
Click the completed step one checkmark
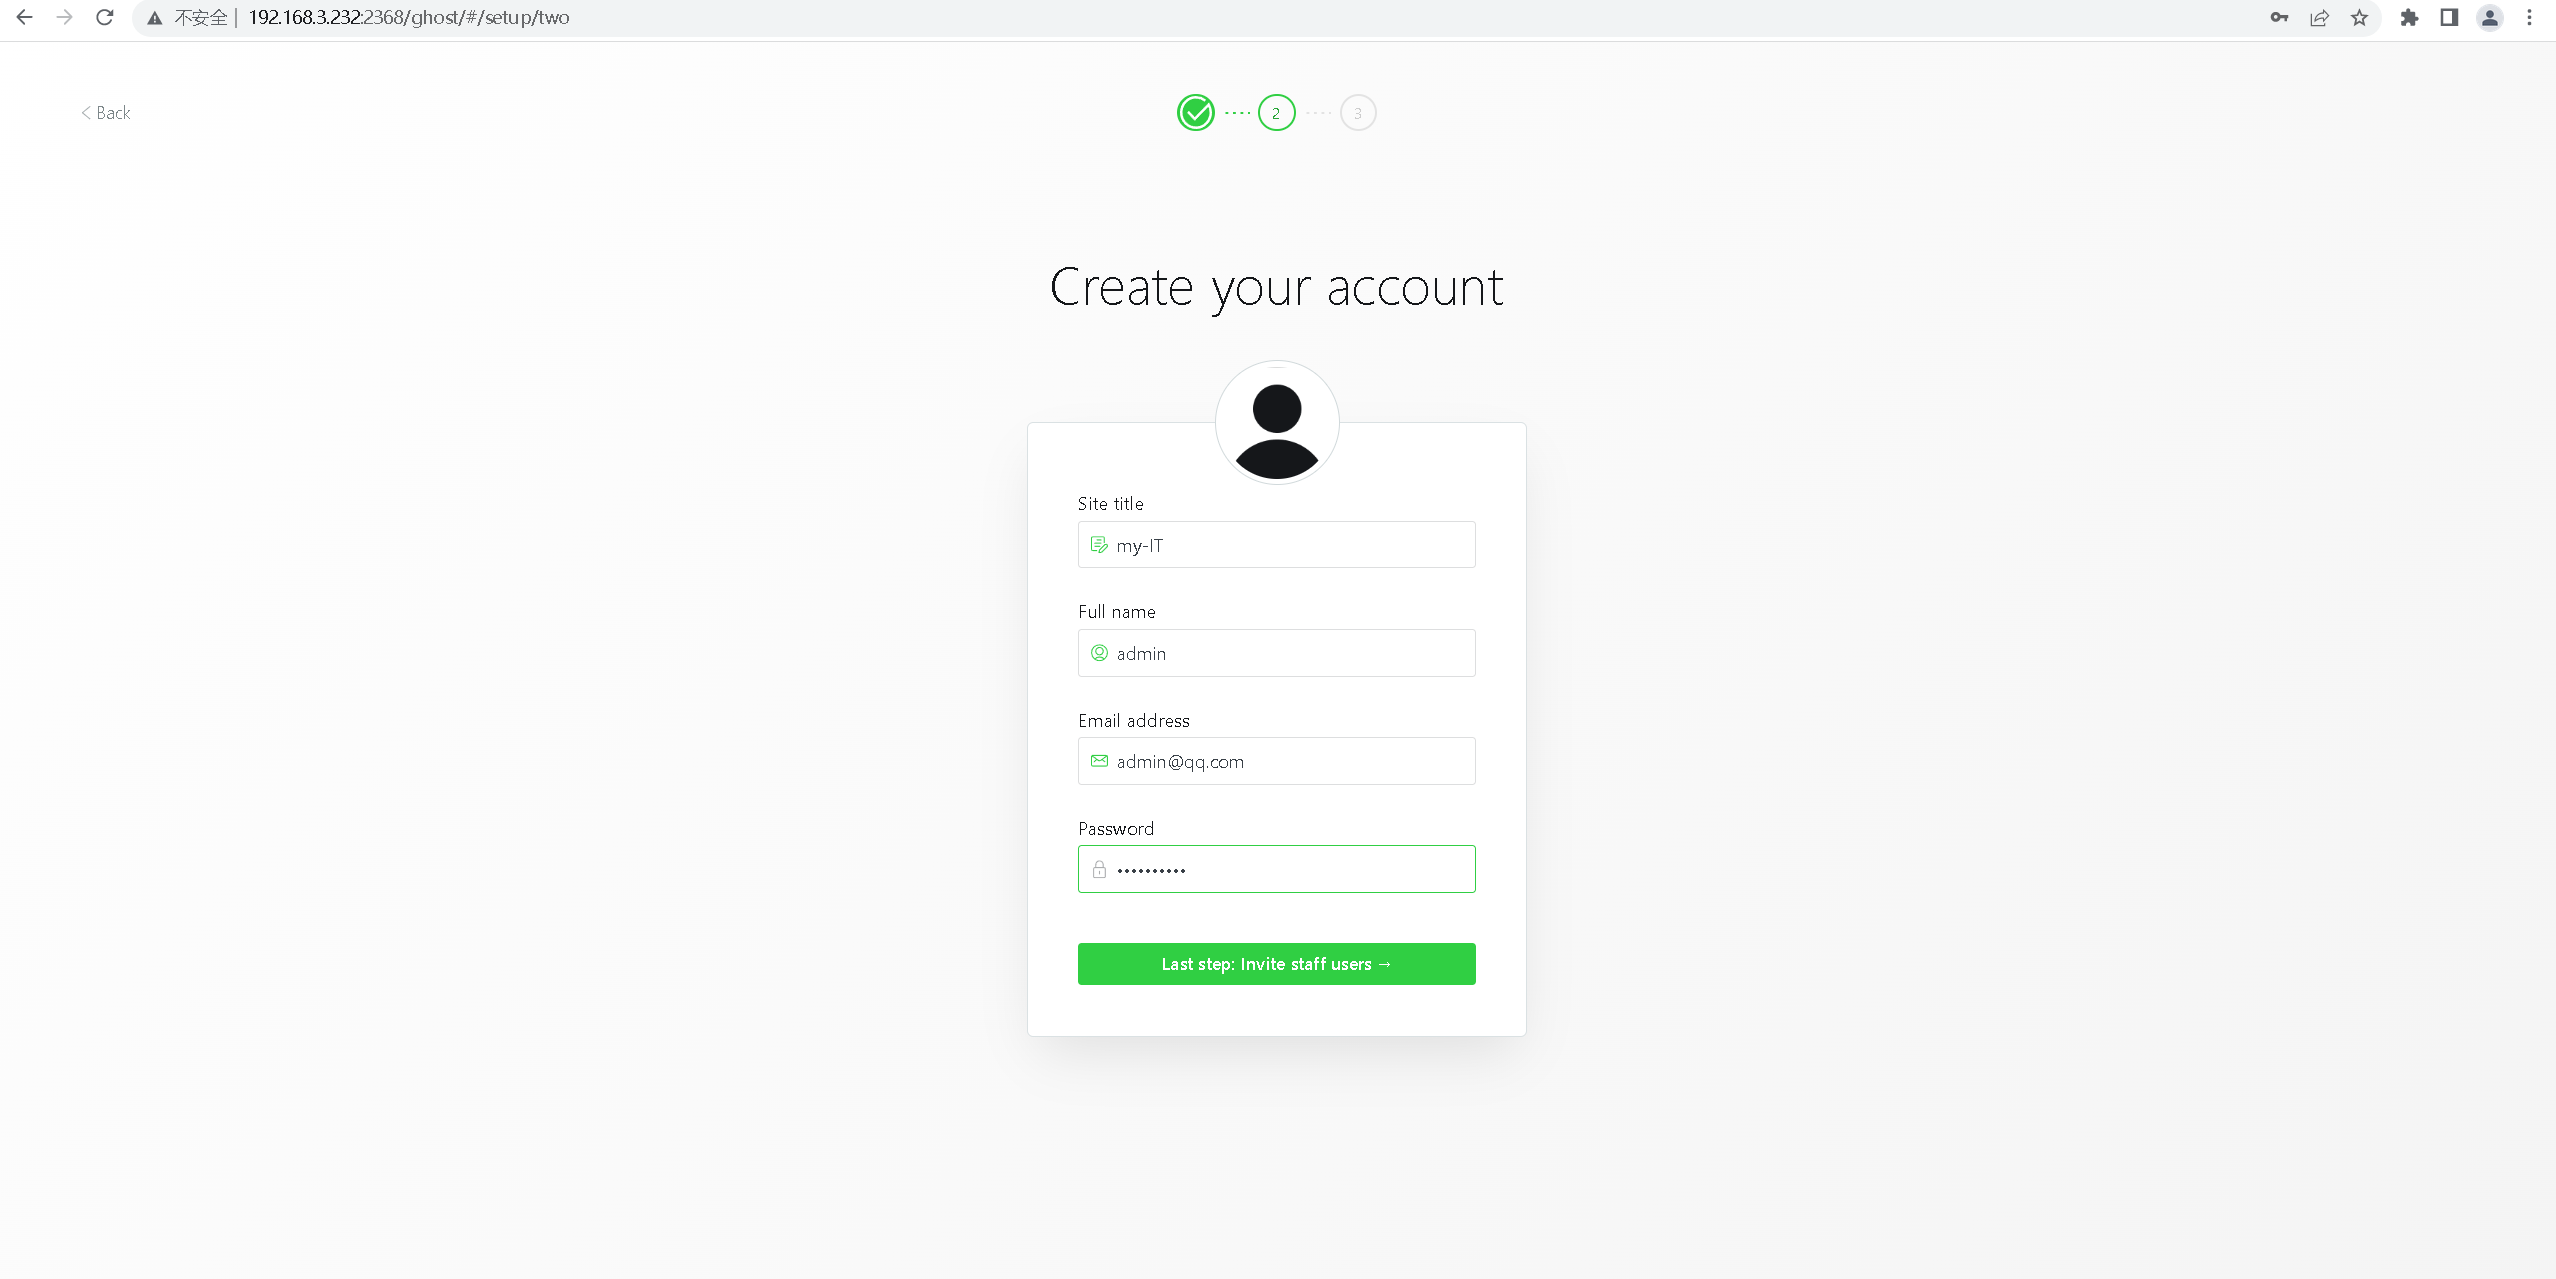[x=1196, y=113]
